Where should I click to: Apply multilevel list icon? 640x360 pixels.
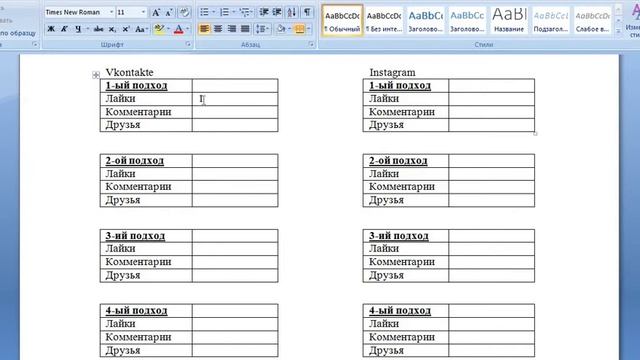tap(244, 12)
